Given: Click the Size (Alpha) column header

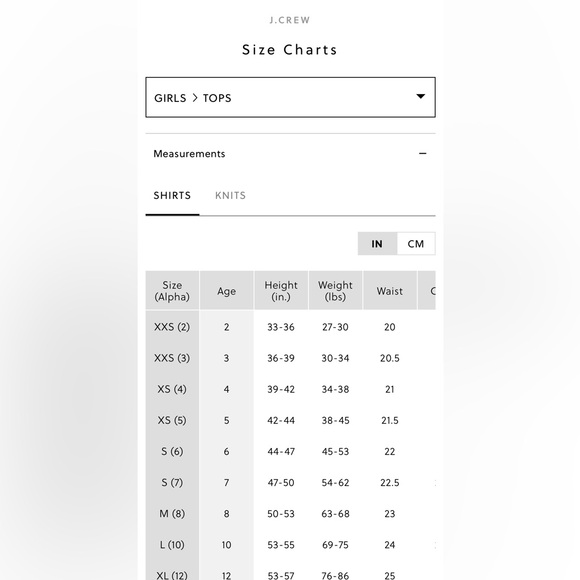Looking at the screenshot, I should 172,291.
